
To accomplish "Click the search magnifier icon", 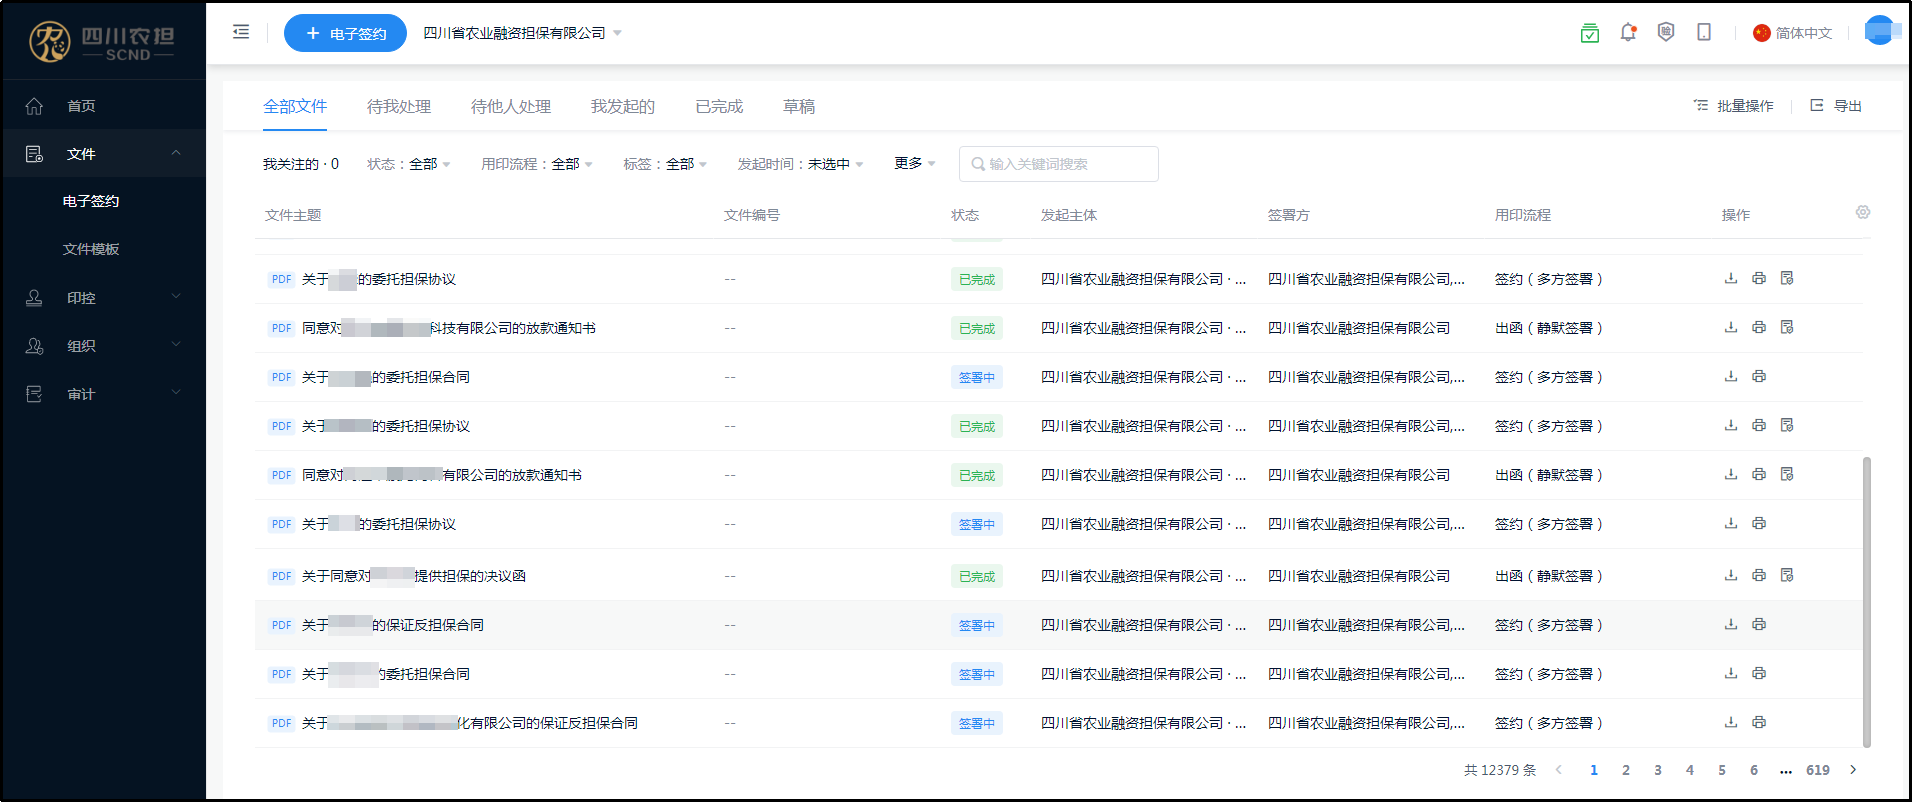I will [978, 164].
